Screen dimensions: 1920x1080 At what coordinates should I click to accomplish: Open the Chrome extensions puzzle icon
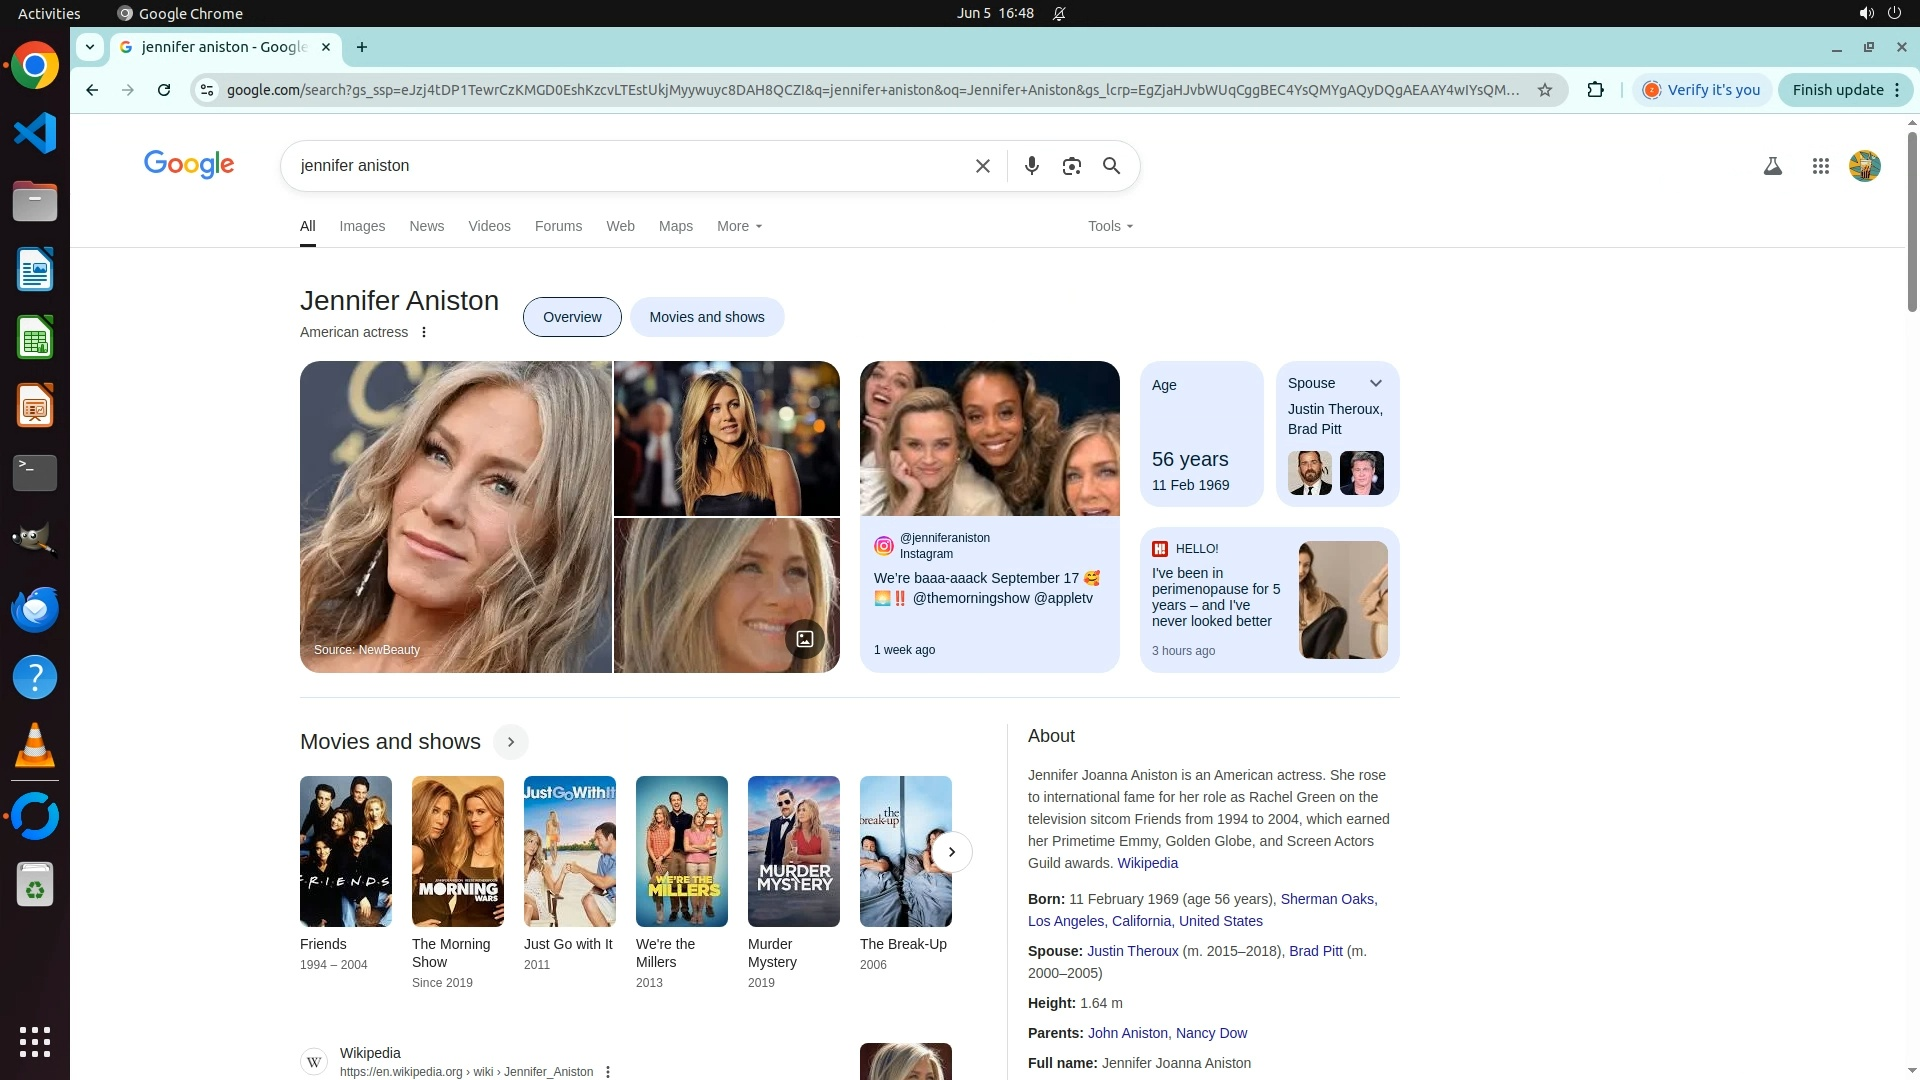[x=1595, y=90]
